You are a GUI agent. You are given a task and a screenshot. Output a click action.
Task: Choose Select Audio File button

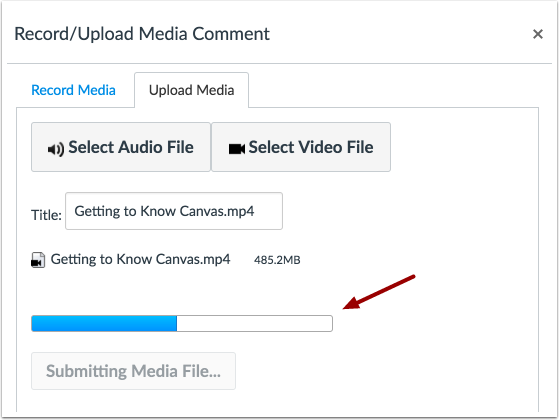[121, 147]
